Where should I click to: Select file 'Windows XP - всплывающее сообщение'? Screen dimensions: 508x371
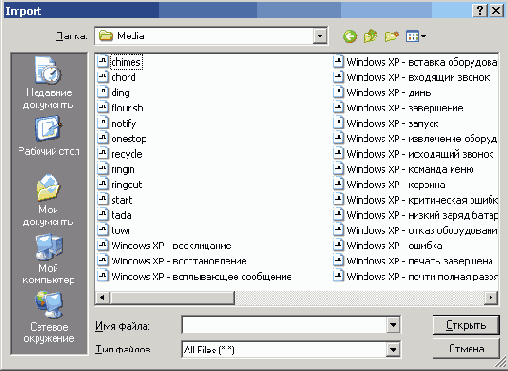pos(195,276)
